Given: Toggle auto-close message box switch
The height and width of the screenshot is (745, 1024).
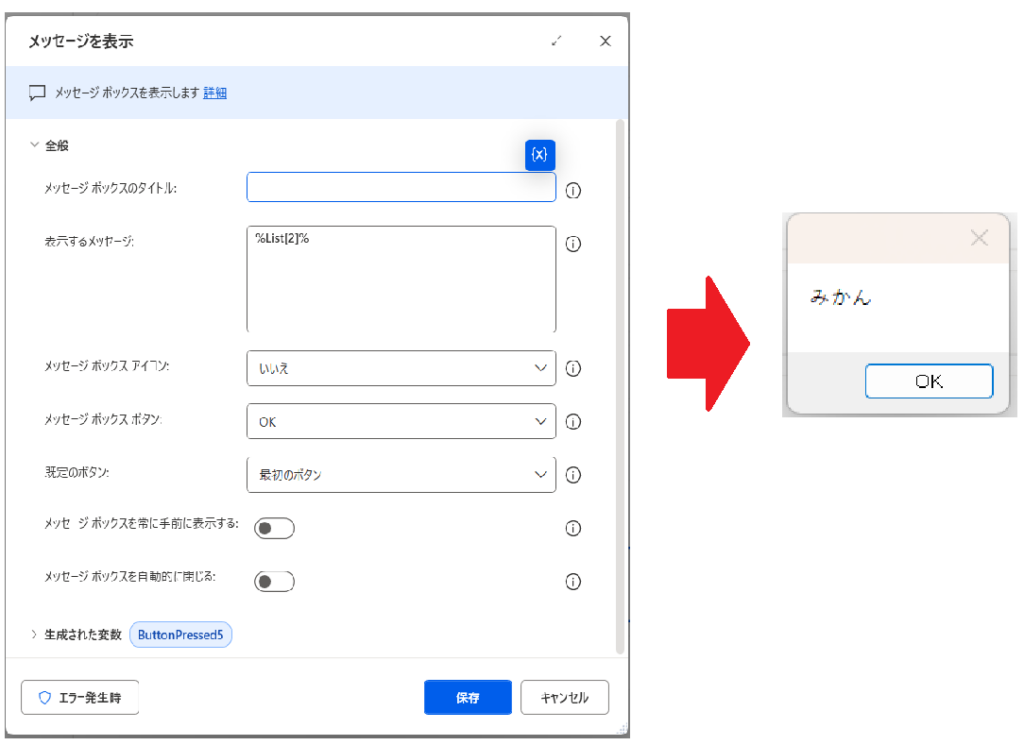Looking at the screenshot, I should tap(273, 581).
